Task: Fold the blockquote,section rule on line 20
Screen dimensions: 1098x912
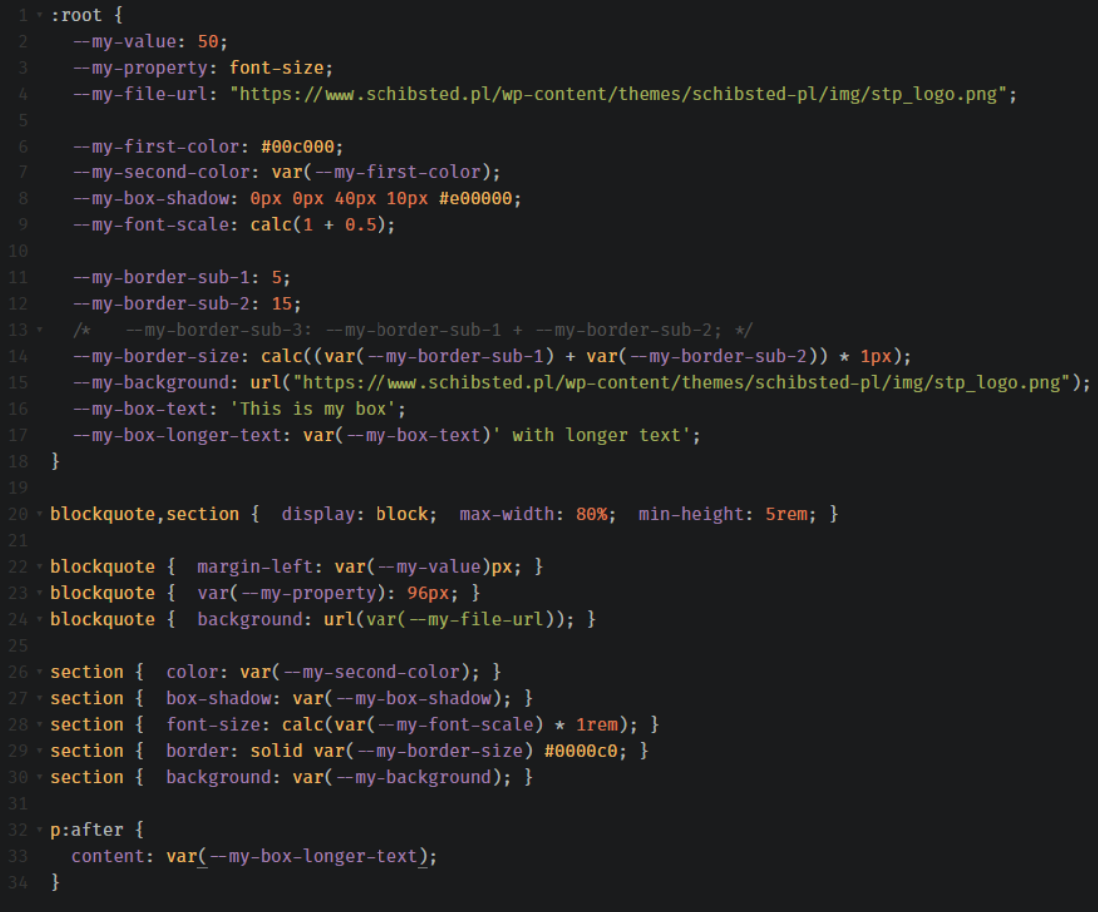Action: tap(39, 514)
